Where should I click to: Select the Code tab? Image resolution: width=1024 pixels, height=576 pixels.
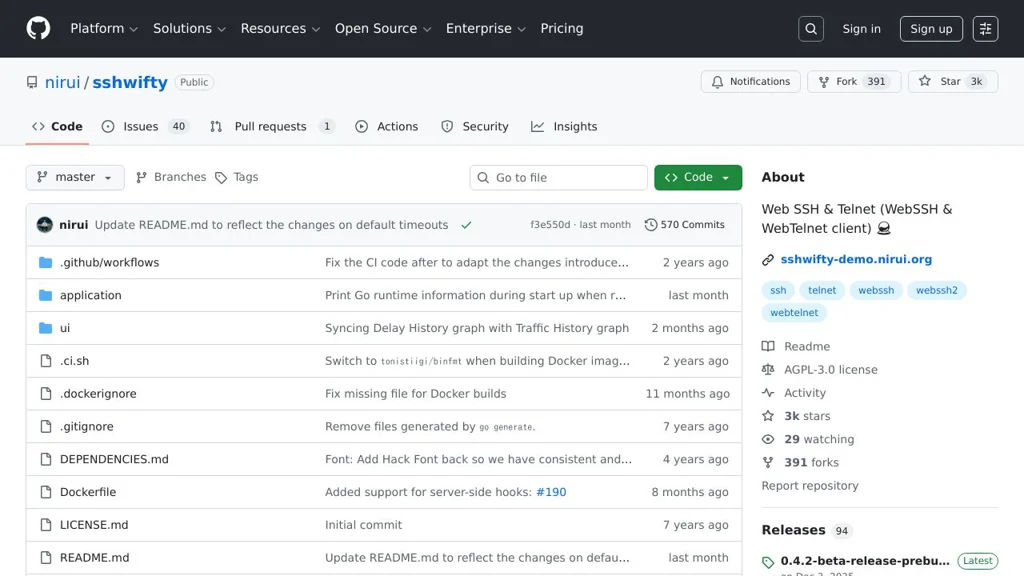pos(57,127)
